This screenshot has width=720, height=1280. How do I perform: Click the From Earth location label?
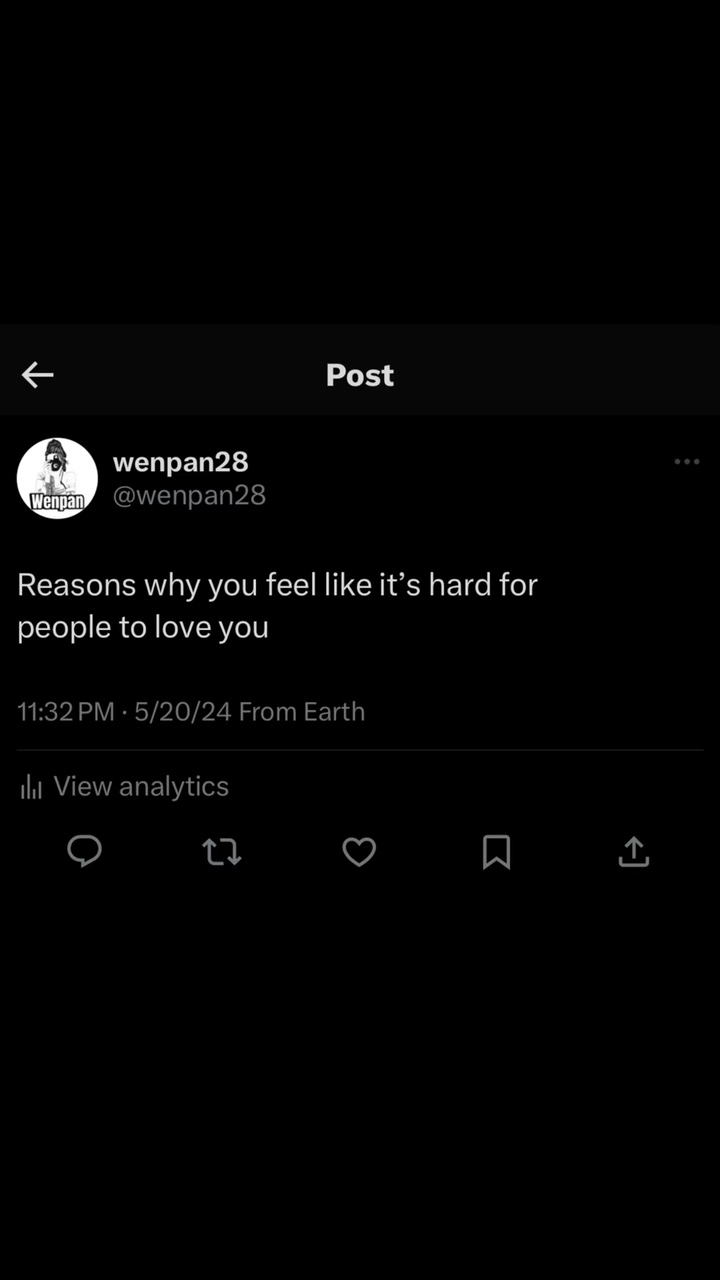coord(302,712)
